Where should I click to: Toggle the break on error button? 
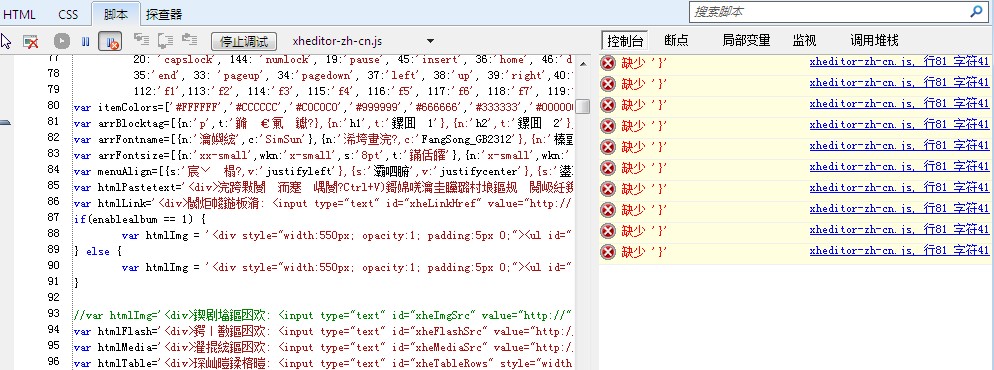(110, 42)
